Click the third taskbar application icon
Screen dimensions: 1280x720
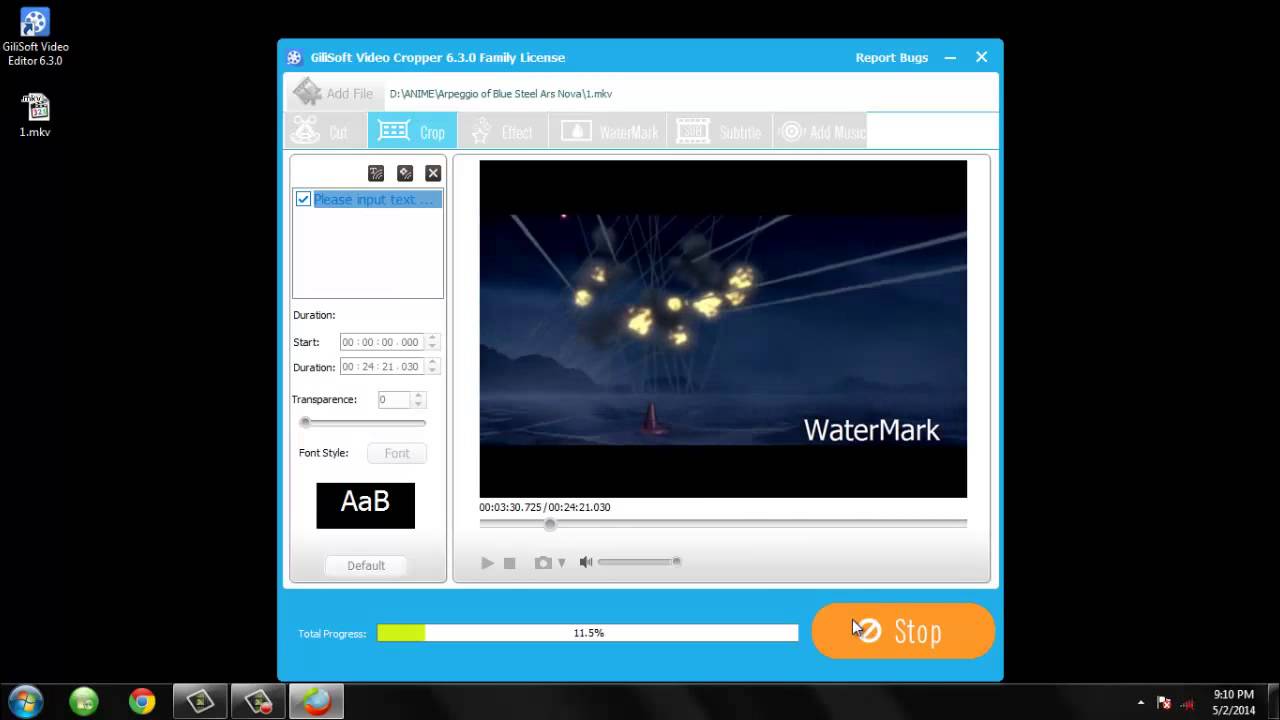[200, 702]
